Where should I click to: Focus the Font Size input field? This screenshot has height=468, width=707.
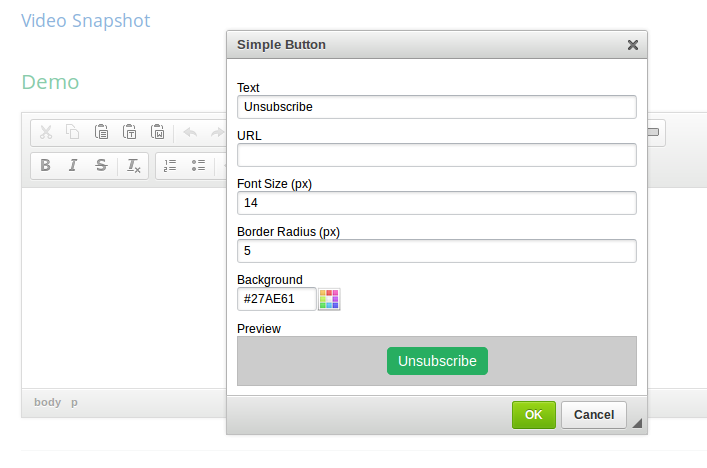click(437, 203)
